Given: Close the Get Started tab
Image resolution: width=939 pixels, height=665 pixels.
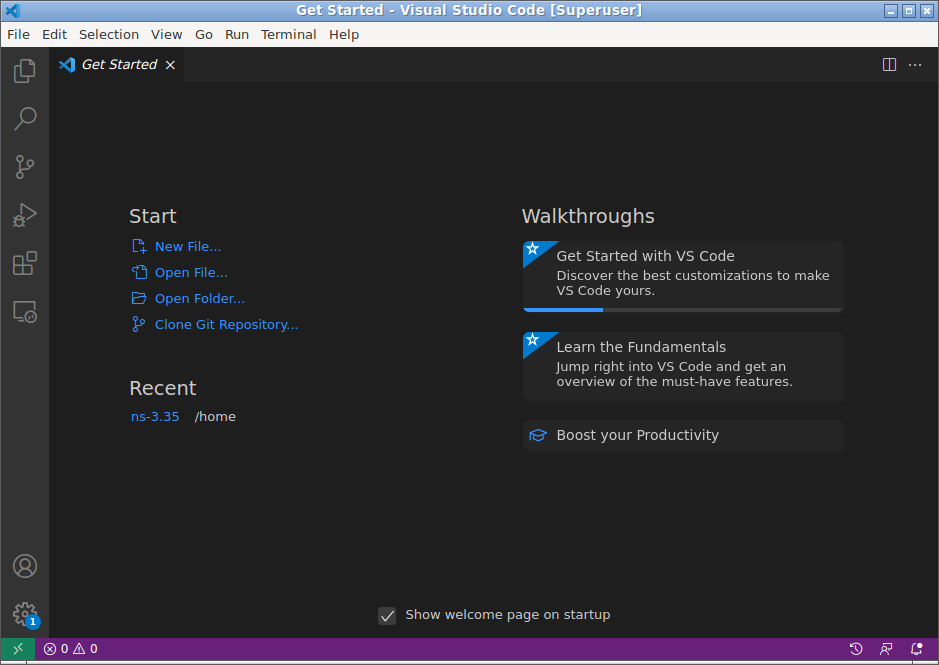Looking at the screenshot, I should (x=170, y=65).
